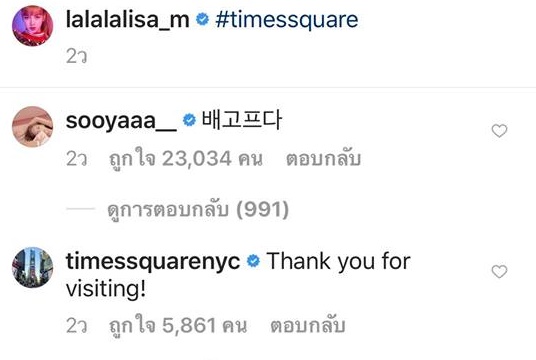The height and width of the screenshot is (360, 536).
Task: Reply to the sooyaaa__ comment
Action: 323,159
